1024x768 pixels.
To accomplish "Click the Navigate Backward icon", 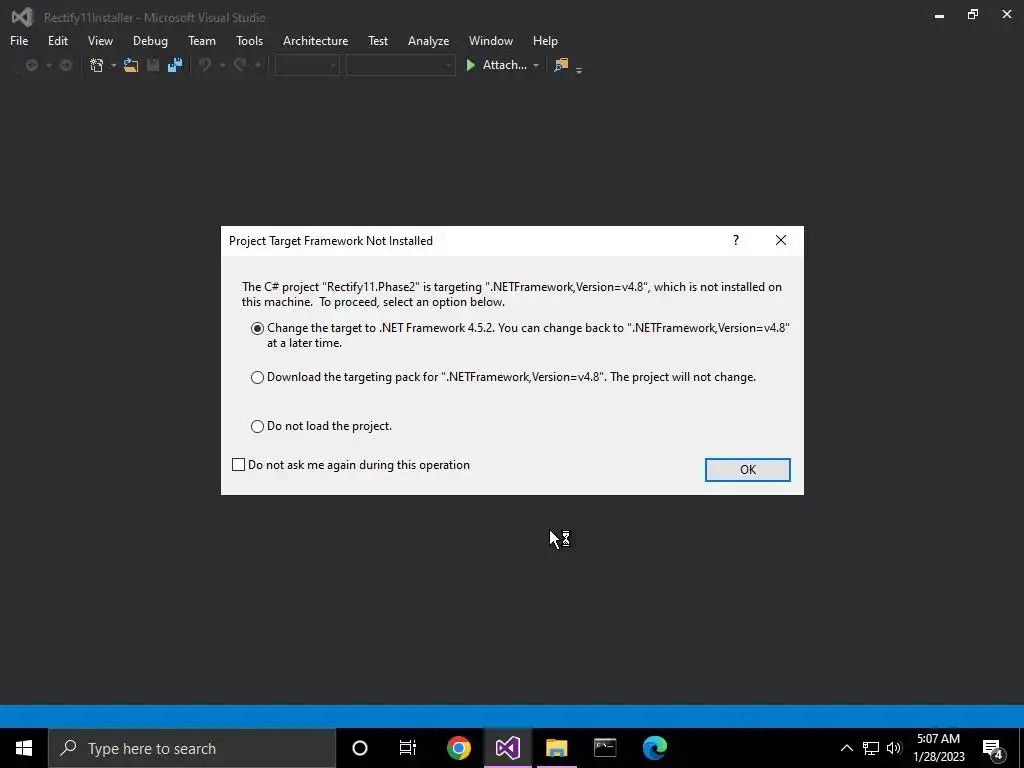I will [31, 65].
